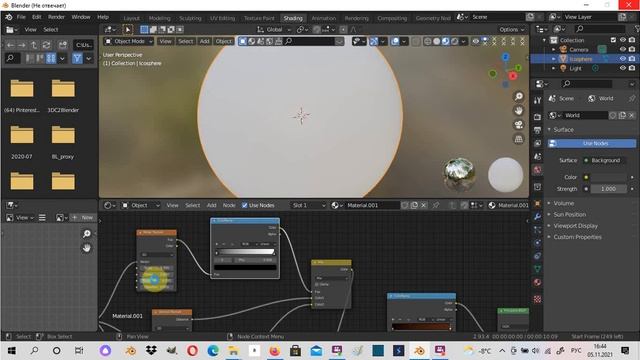Open the Window menu

point(81,17)
